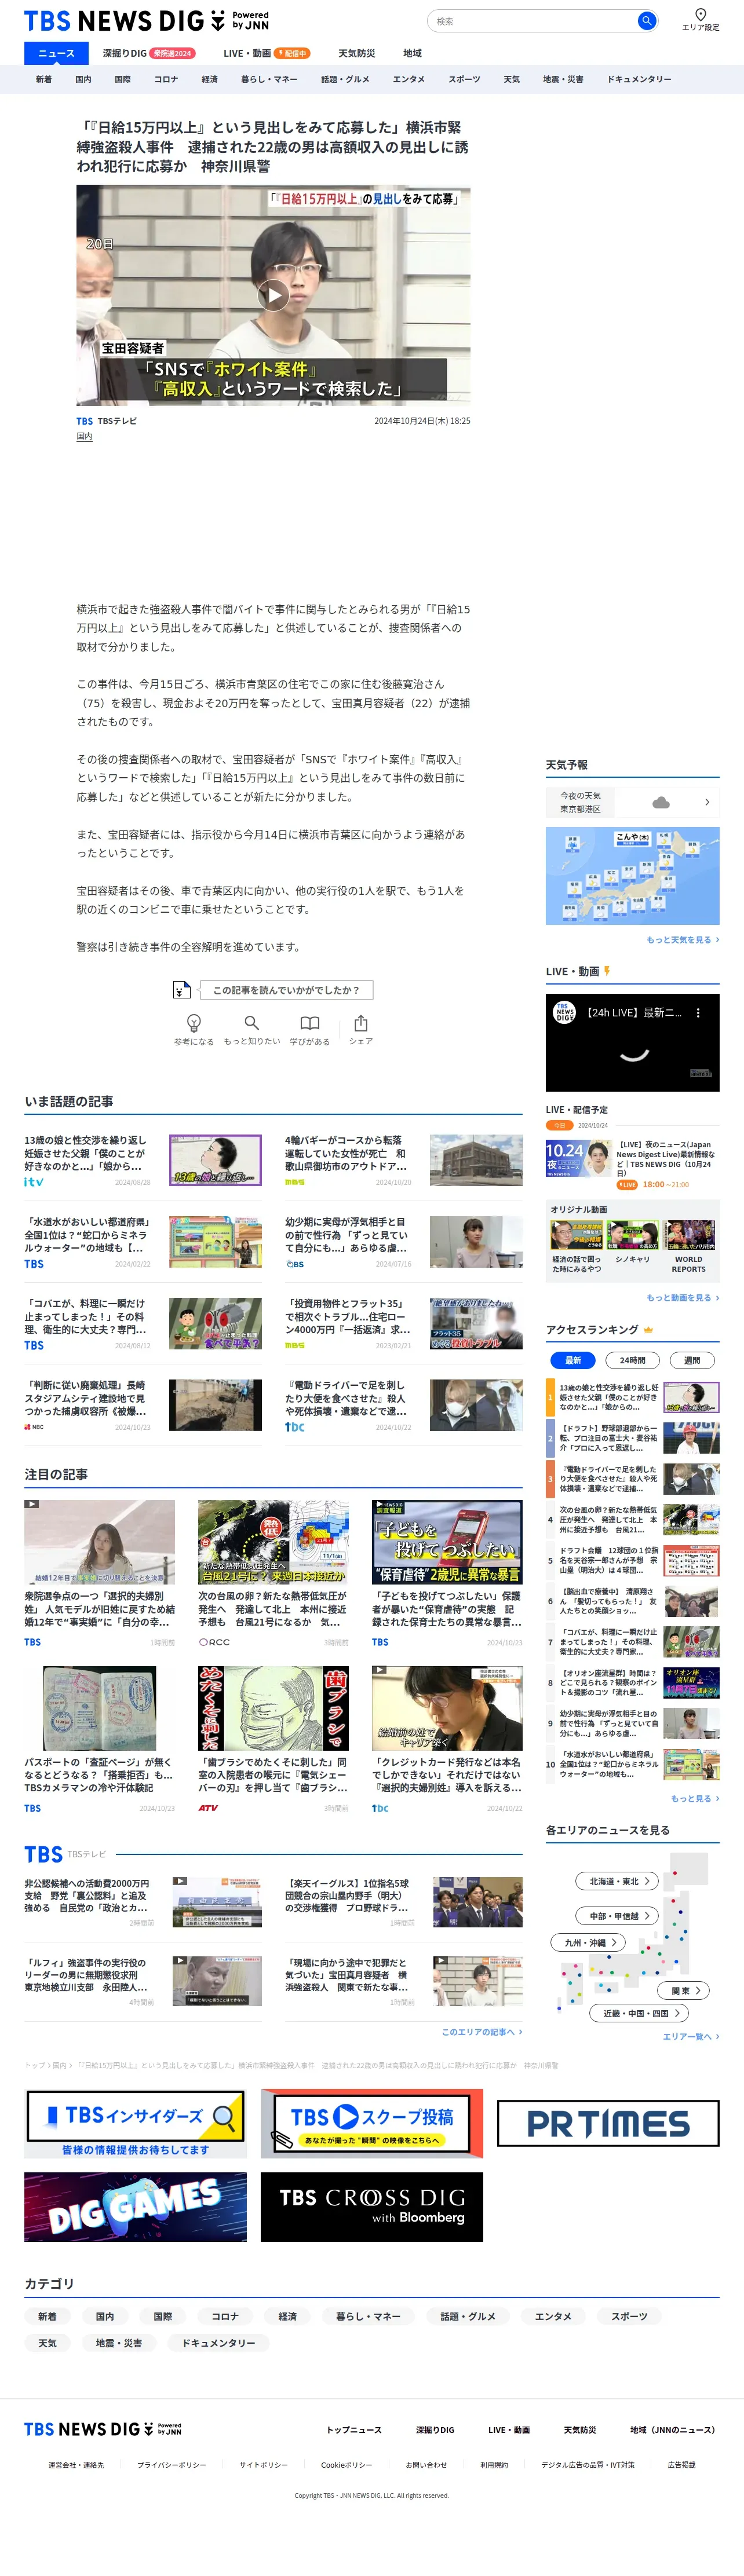
Task: Open パスポート増補ページ article thumbnail
Action: (x=99, y=1708)
